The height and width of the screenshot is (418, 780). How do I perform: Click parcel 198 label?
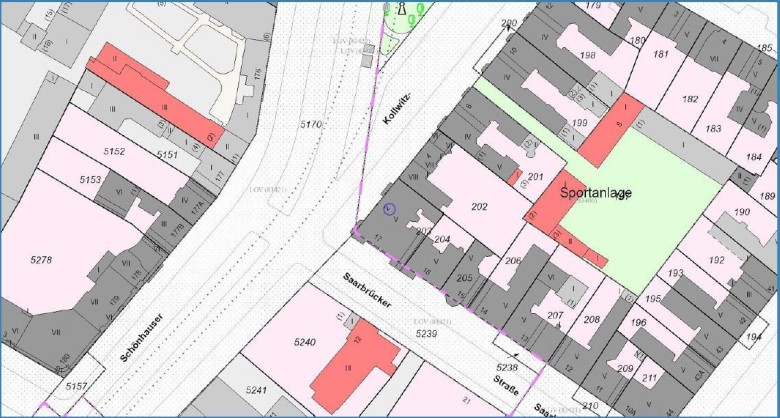pyautogui.click(x=588, y=55)
